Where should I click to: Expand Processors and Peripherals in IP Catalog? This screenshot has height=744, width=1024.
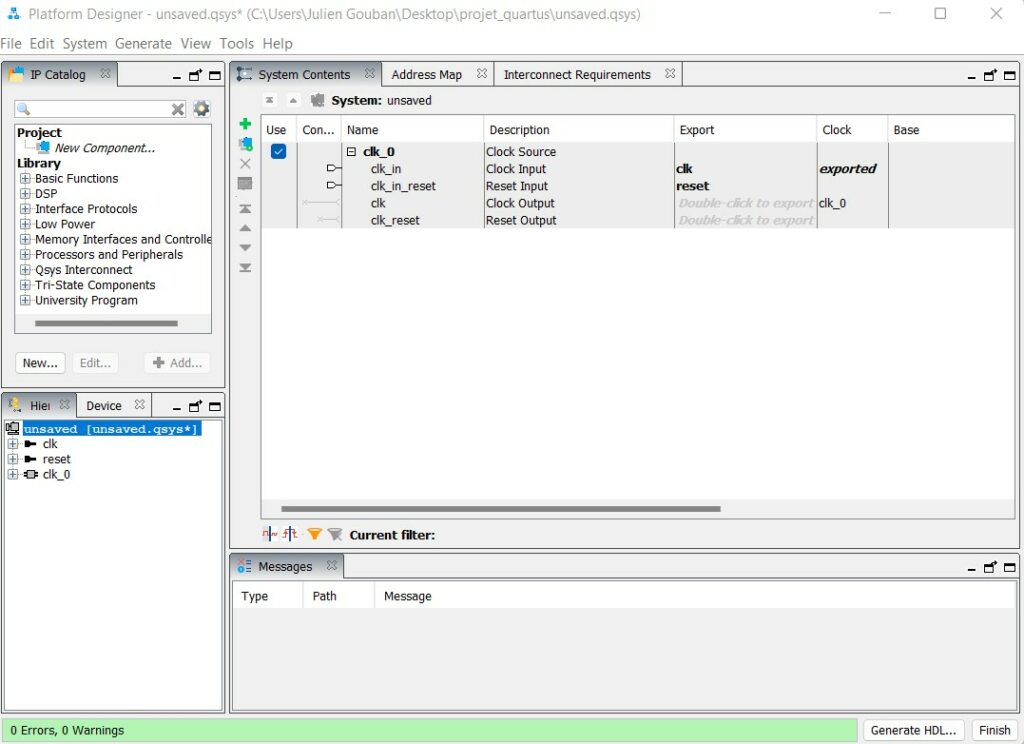(x=25, y=255)
